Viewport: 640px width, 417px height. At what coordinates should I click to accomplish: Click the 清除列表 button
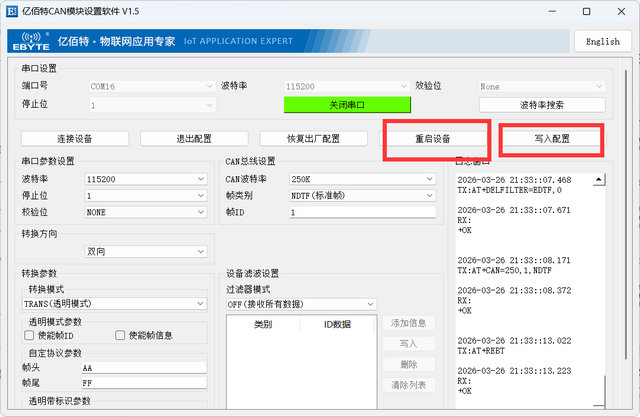pyautogui.click(x=409, y=385)
